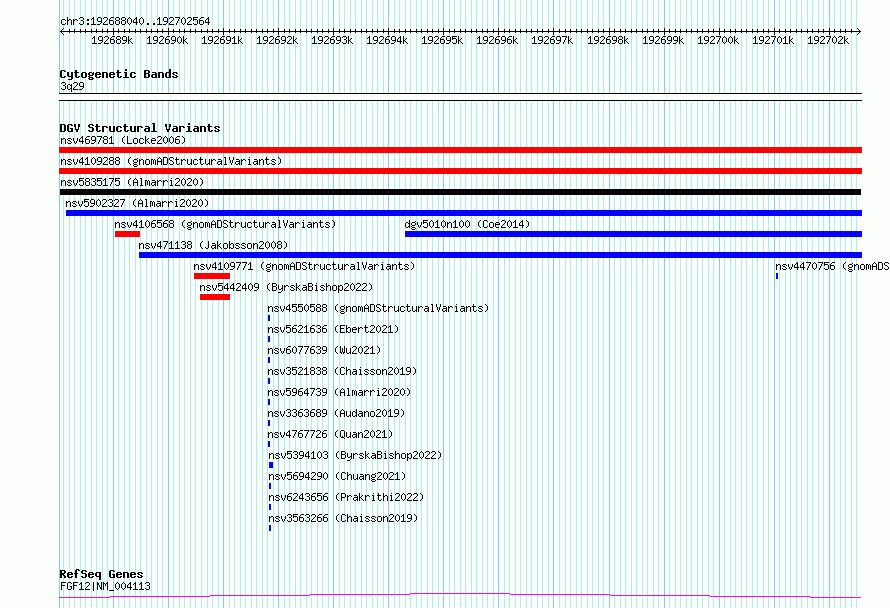Click the blue bar under dgv5010n100
Image resolution: width=890 pixels, height=608 pixels.
tap(633, 234)
